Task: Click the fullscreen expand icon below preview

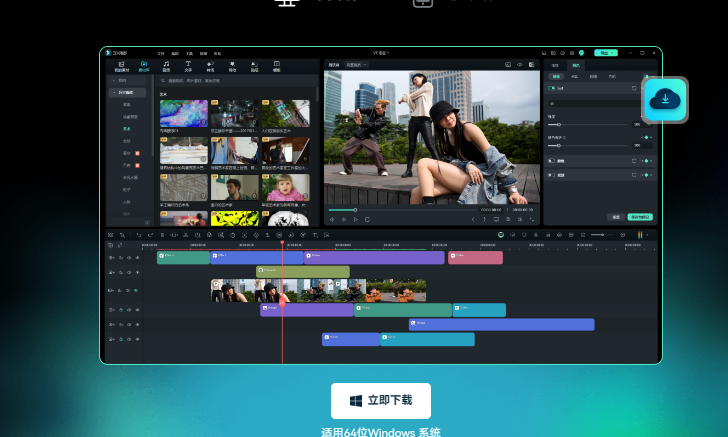Action: (x=532, y=220)
